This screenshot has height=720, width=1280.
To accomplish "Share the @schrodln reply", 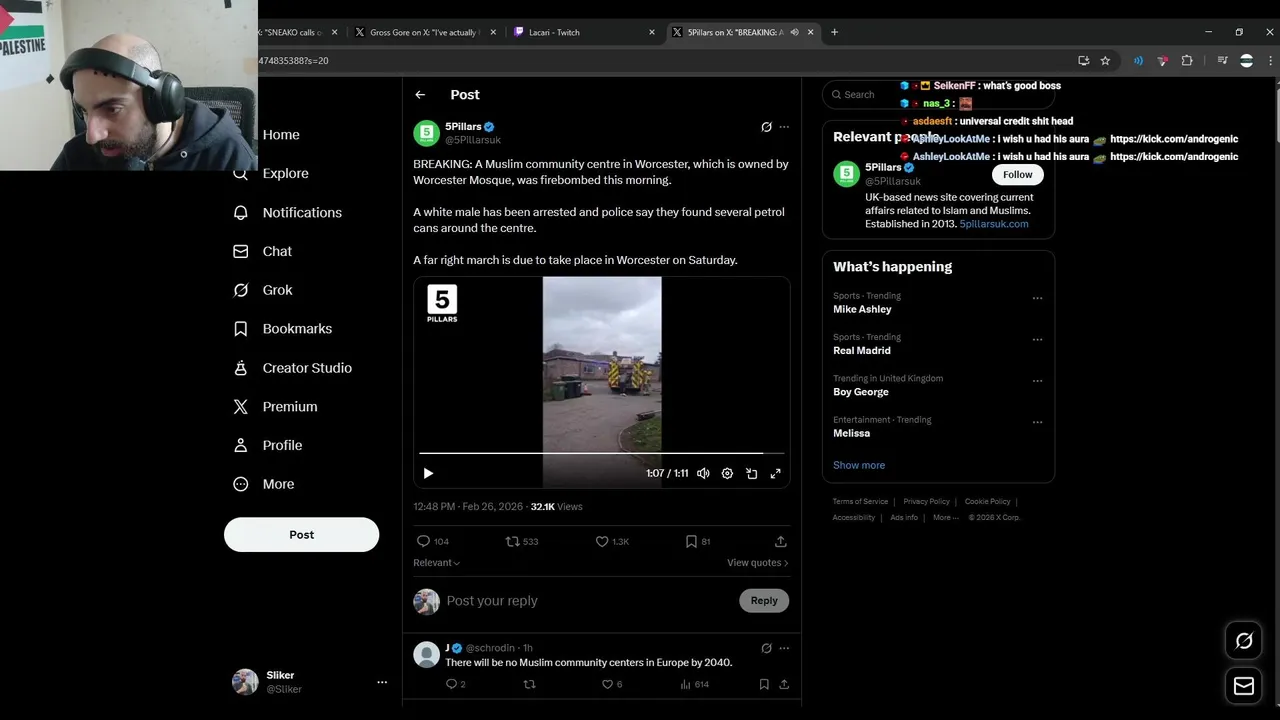I will point(784,684).
